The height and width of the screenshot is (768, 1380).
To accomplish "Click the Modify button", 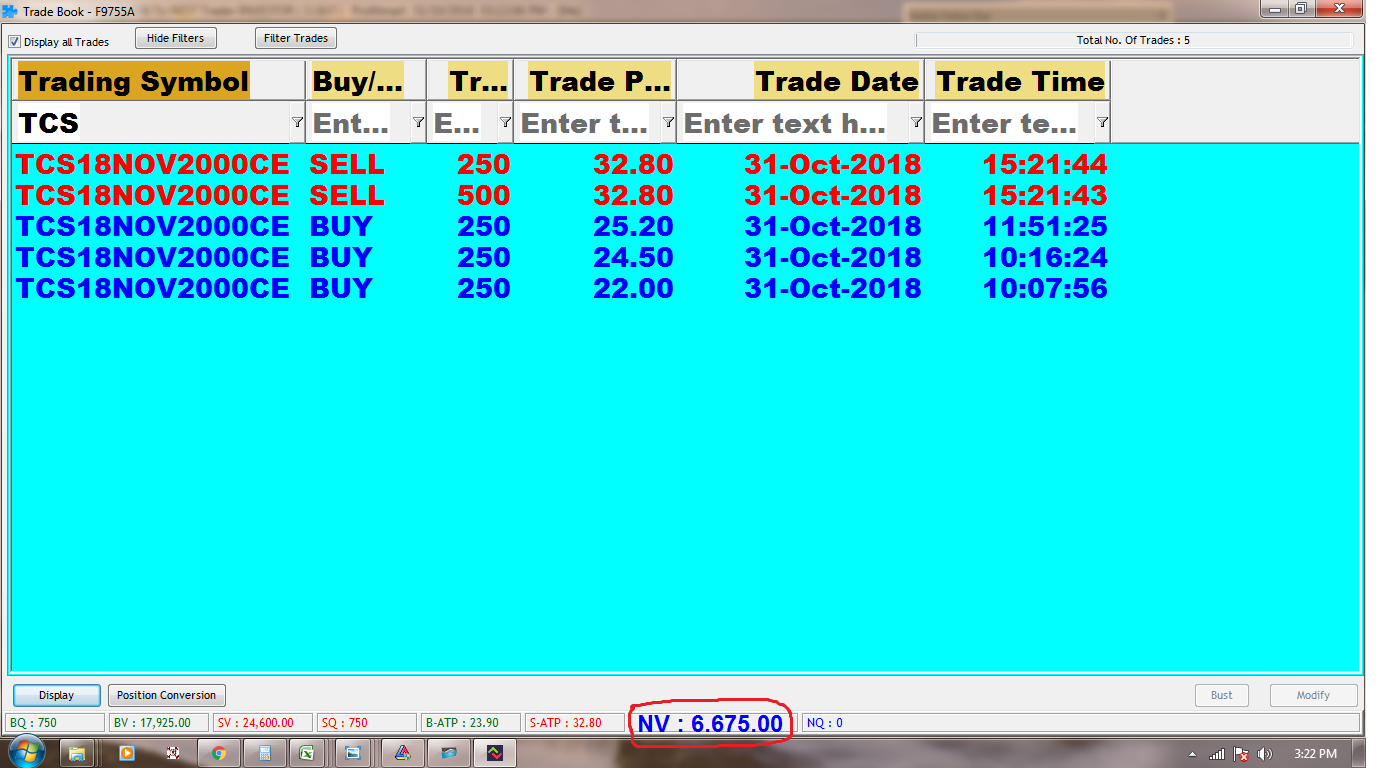I will (1313, 695).
